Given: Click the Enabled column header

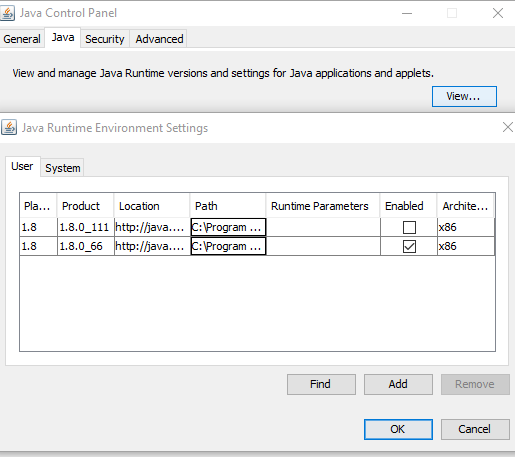Looking at the screenshot, I should tap(408, 206).
